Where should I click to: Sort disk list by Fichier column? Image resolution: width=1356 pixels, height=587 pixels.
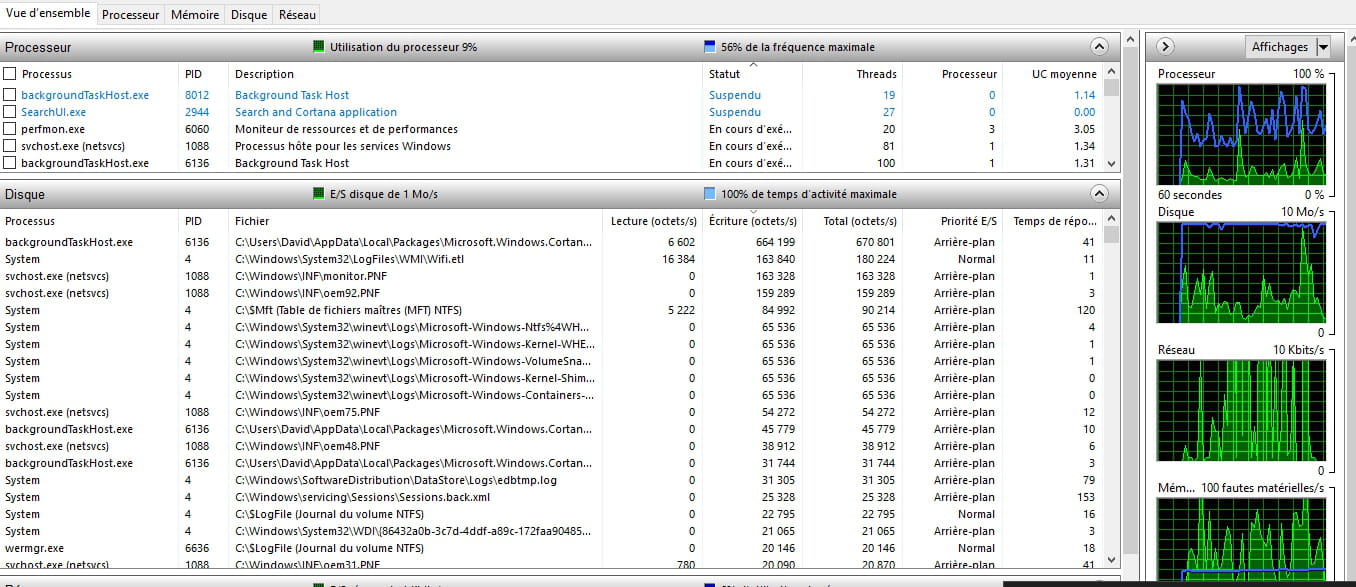point(416,221)
